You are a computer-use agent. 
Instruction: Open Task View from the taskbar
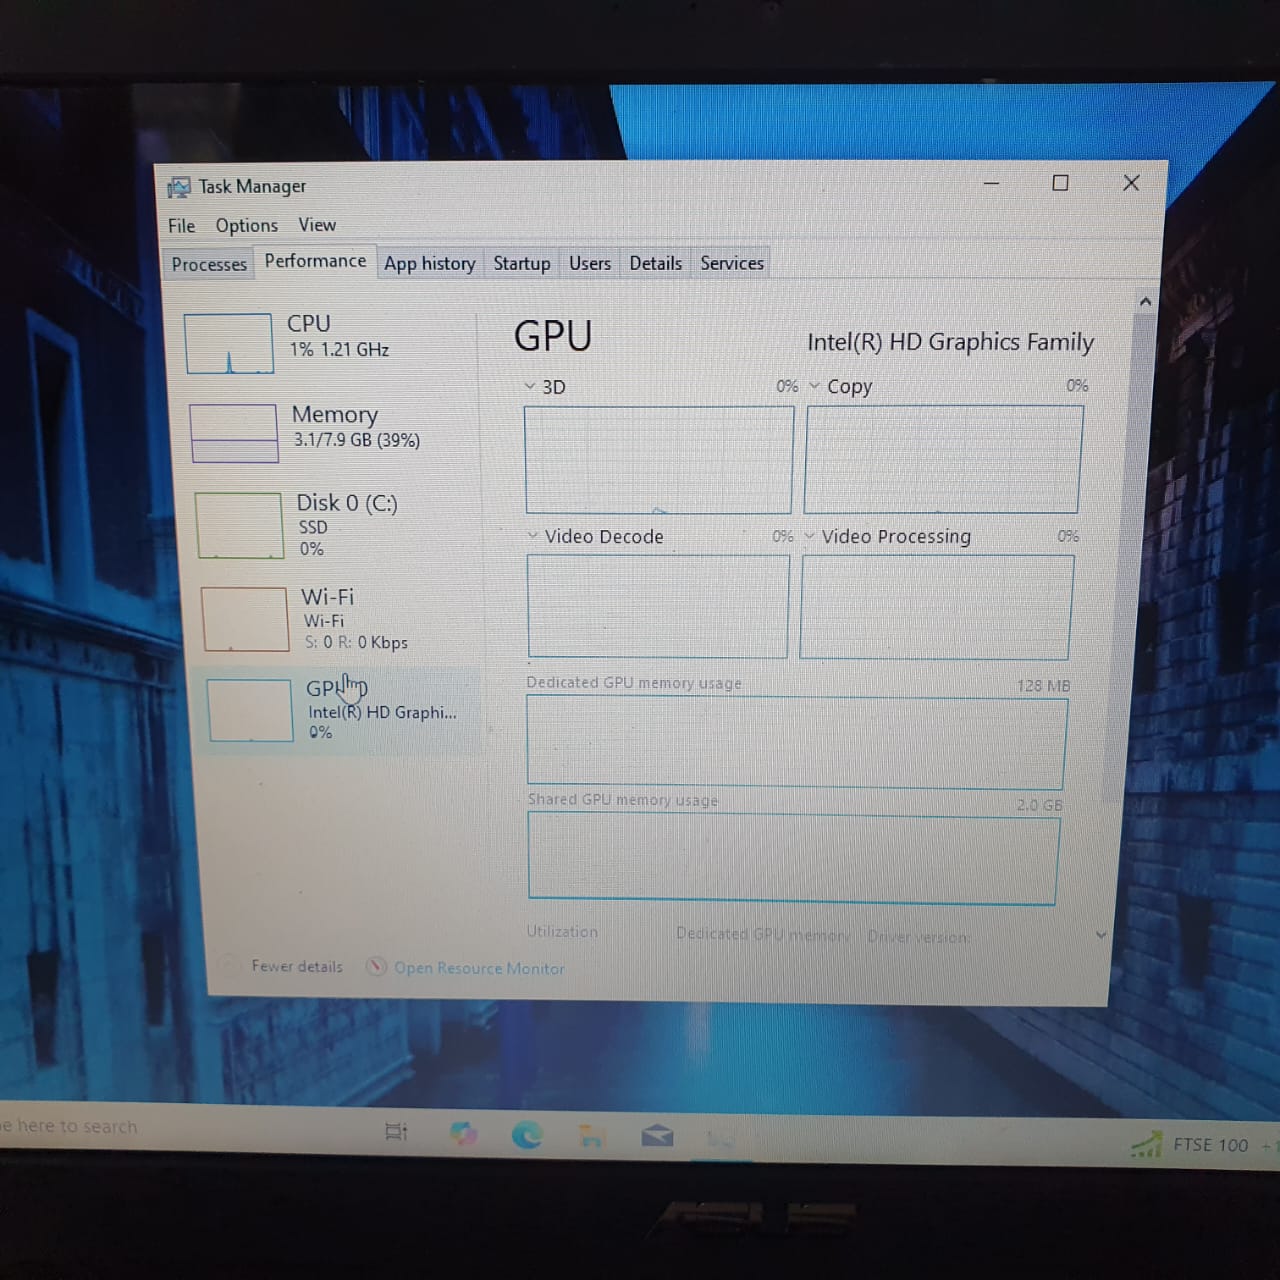pos(396,1132)
